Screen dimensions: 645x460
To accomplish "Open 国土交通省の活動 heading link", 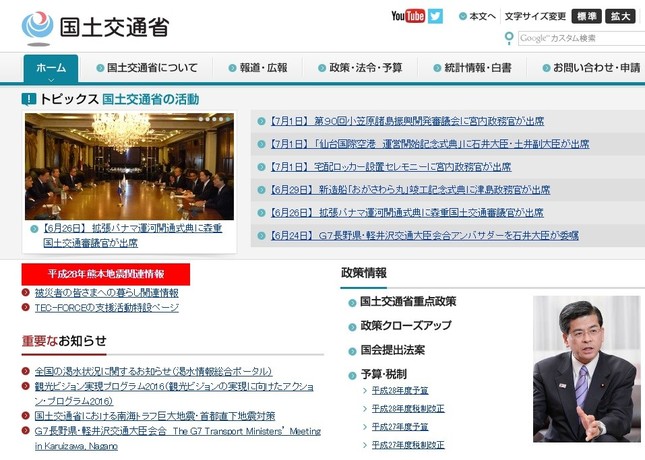I will (151, 99).
